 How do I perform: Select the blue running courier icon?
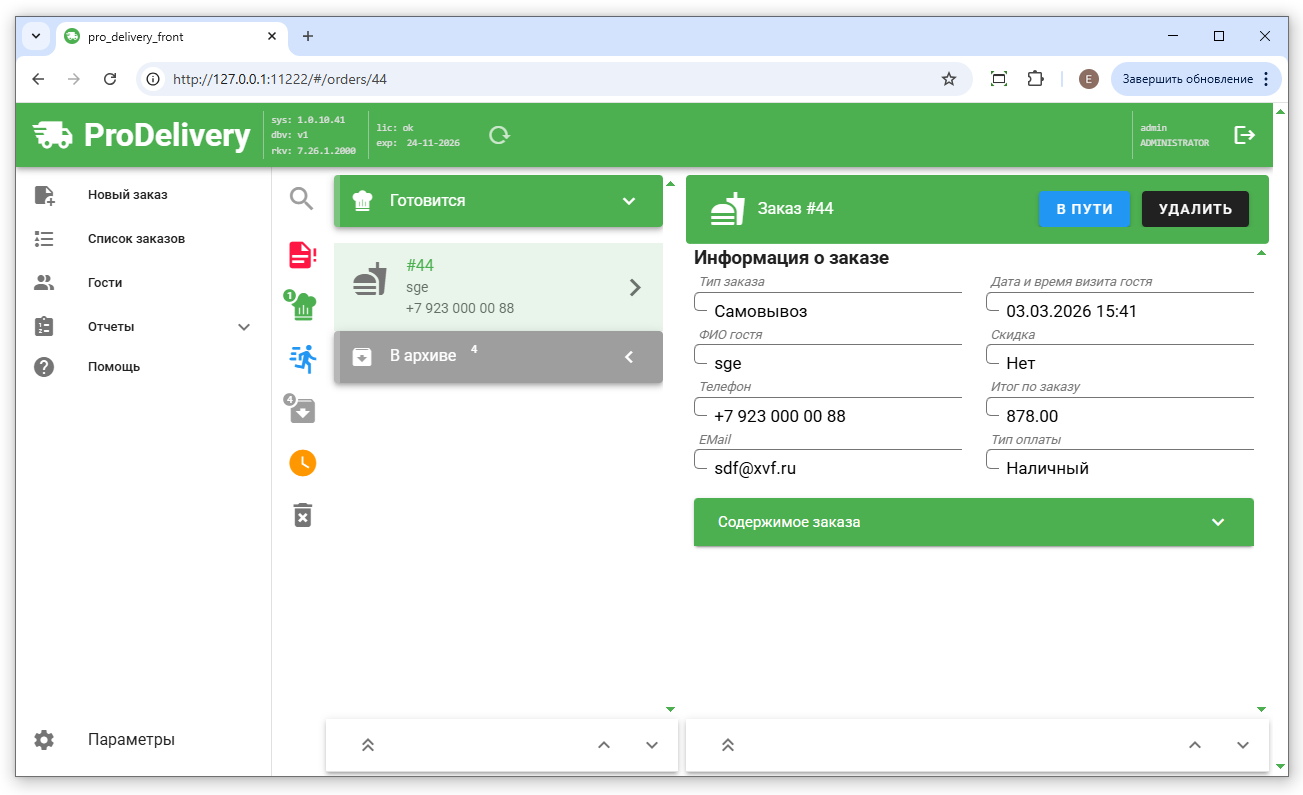[x=302, y=358]
